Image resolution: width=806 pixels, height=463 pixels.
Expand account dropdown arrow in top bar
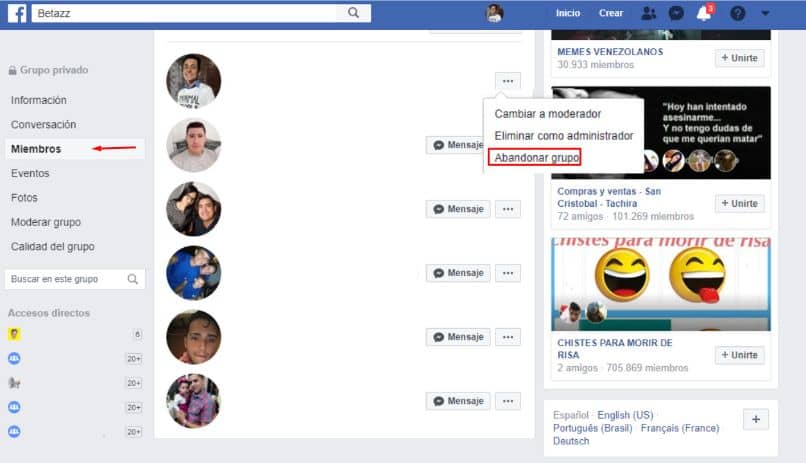[x=765, y=13]
